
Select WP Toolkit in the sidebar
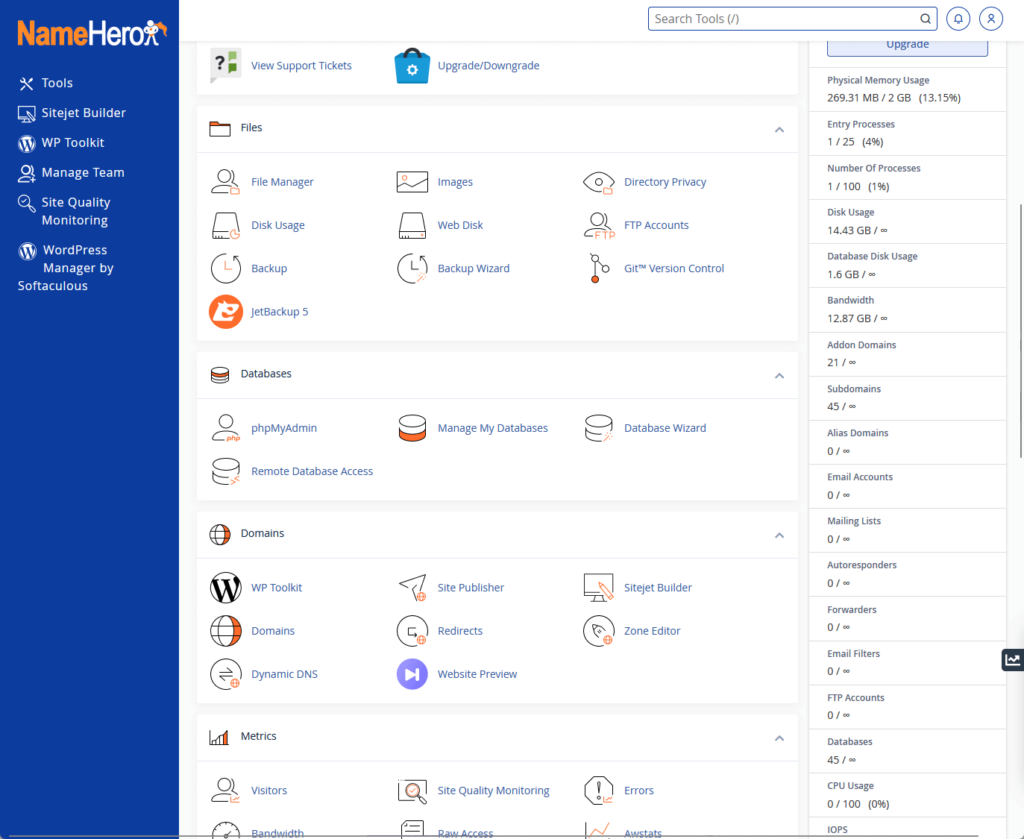[72, 143]
